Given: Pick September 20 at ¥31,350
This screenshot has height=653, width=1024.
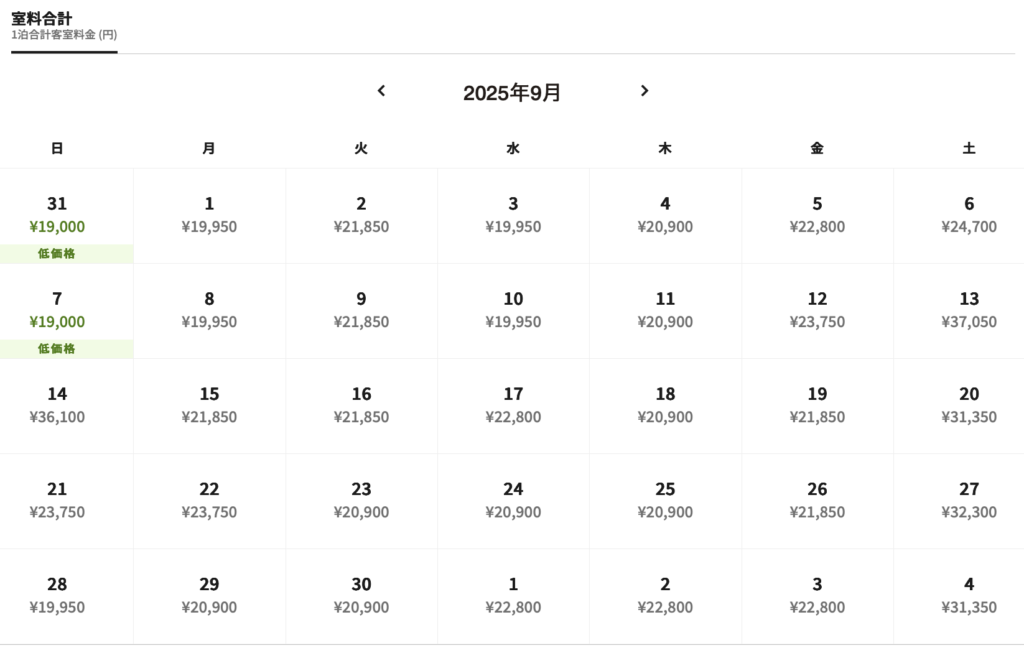Looking at the screenshot, I should 968,406.
